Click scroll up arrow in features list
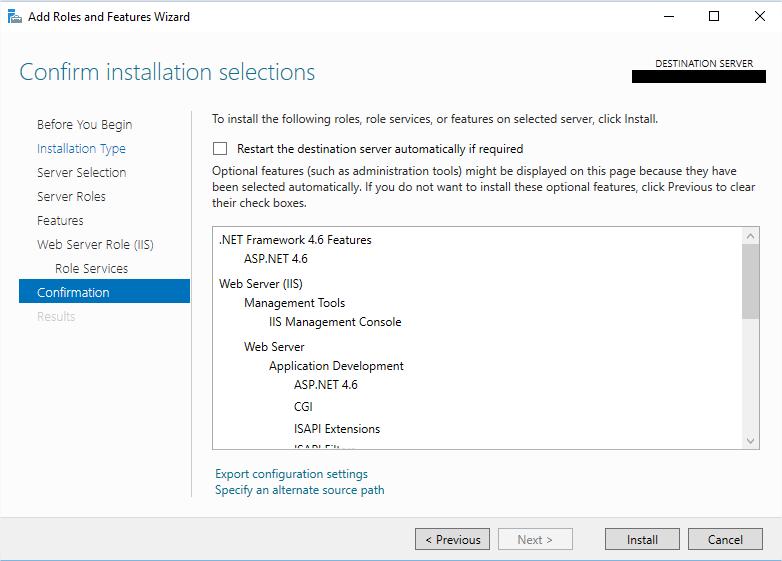The height and width of the screenshot is (561, 782). point(751,236)
